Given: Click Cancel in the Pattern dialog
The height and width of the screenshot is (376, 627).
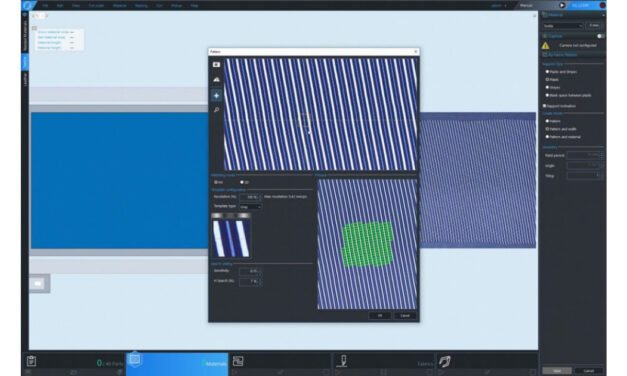Looking at the screenshot, I should [405, 316].
